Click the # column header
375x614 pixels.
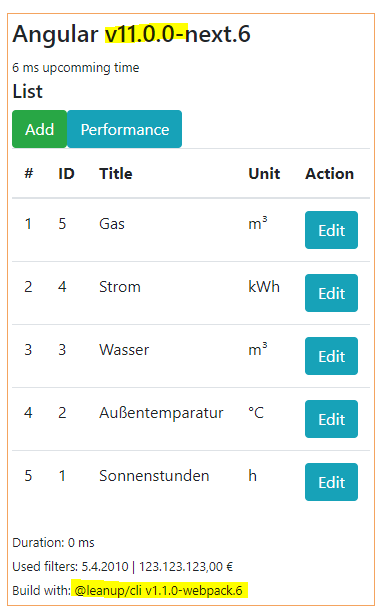point(29,173)
